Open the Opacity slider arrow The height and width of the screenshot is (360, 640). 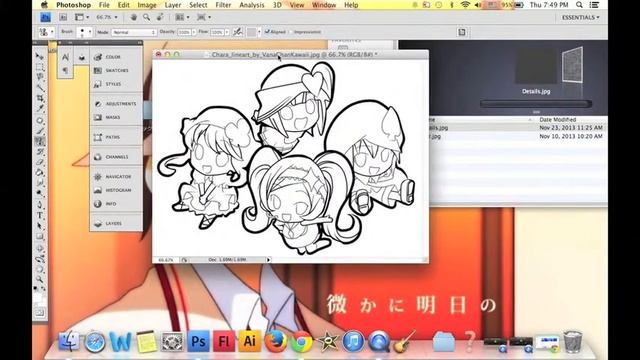194,32
